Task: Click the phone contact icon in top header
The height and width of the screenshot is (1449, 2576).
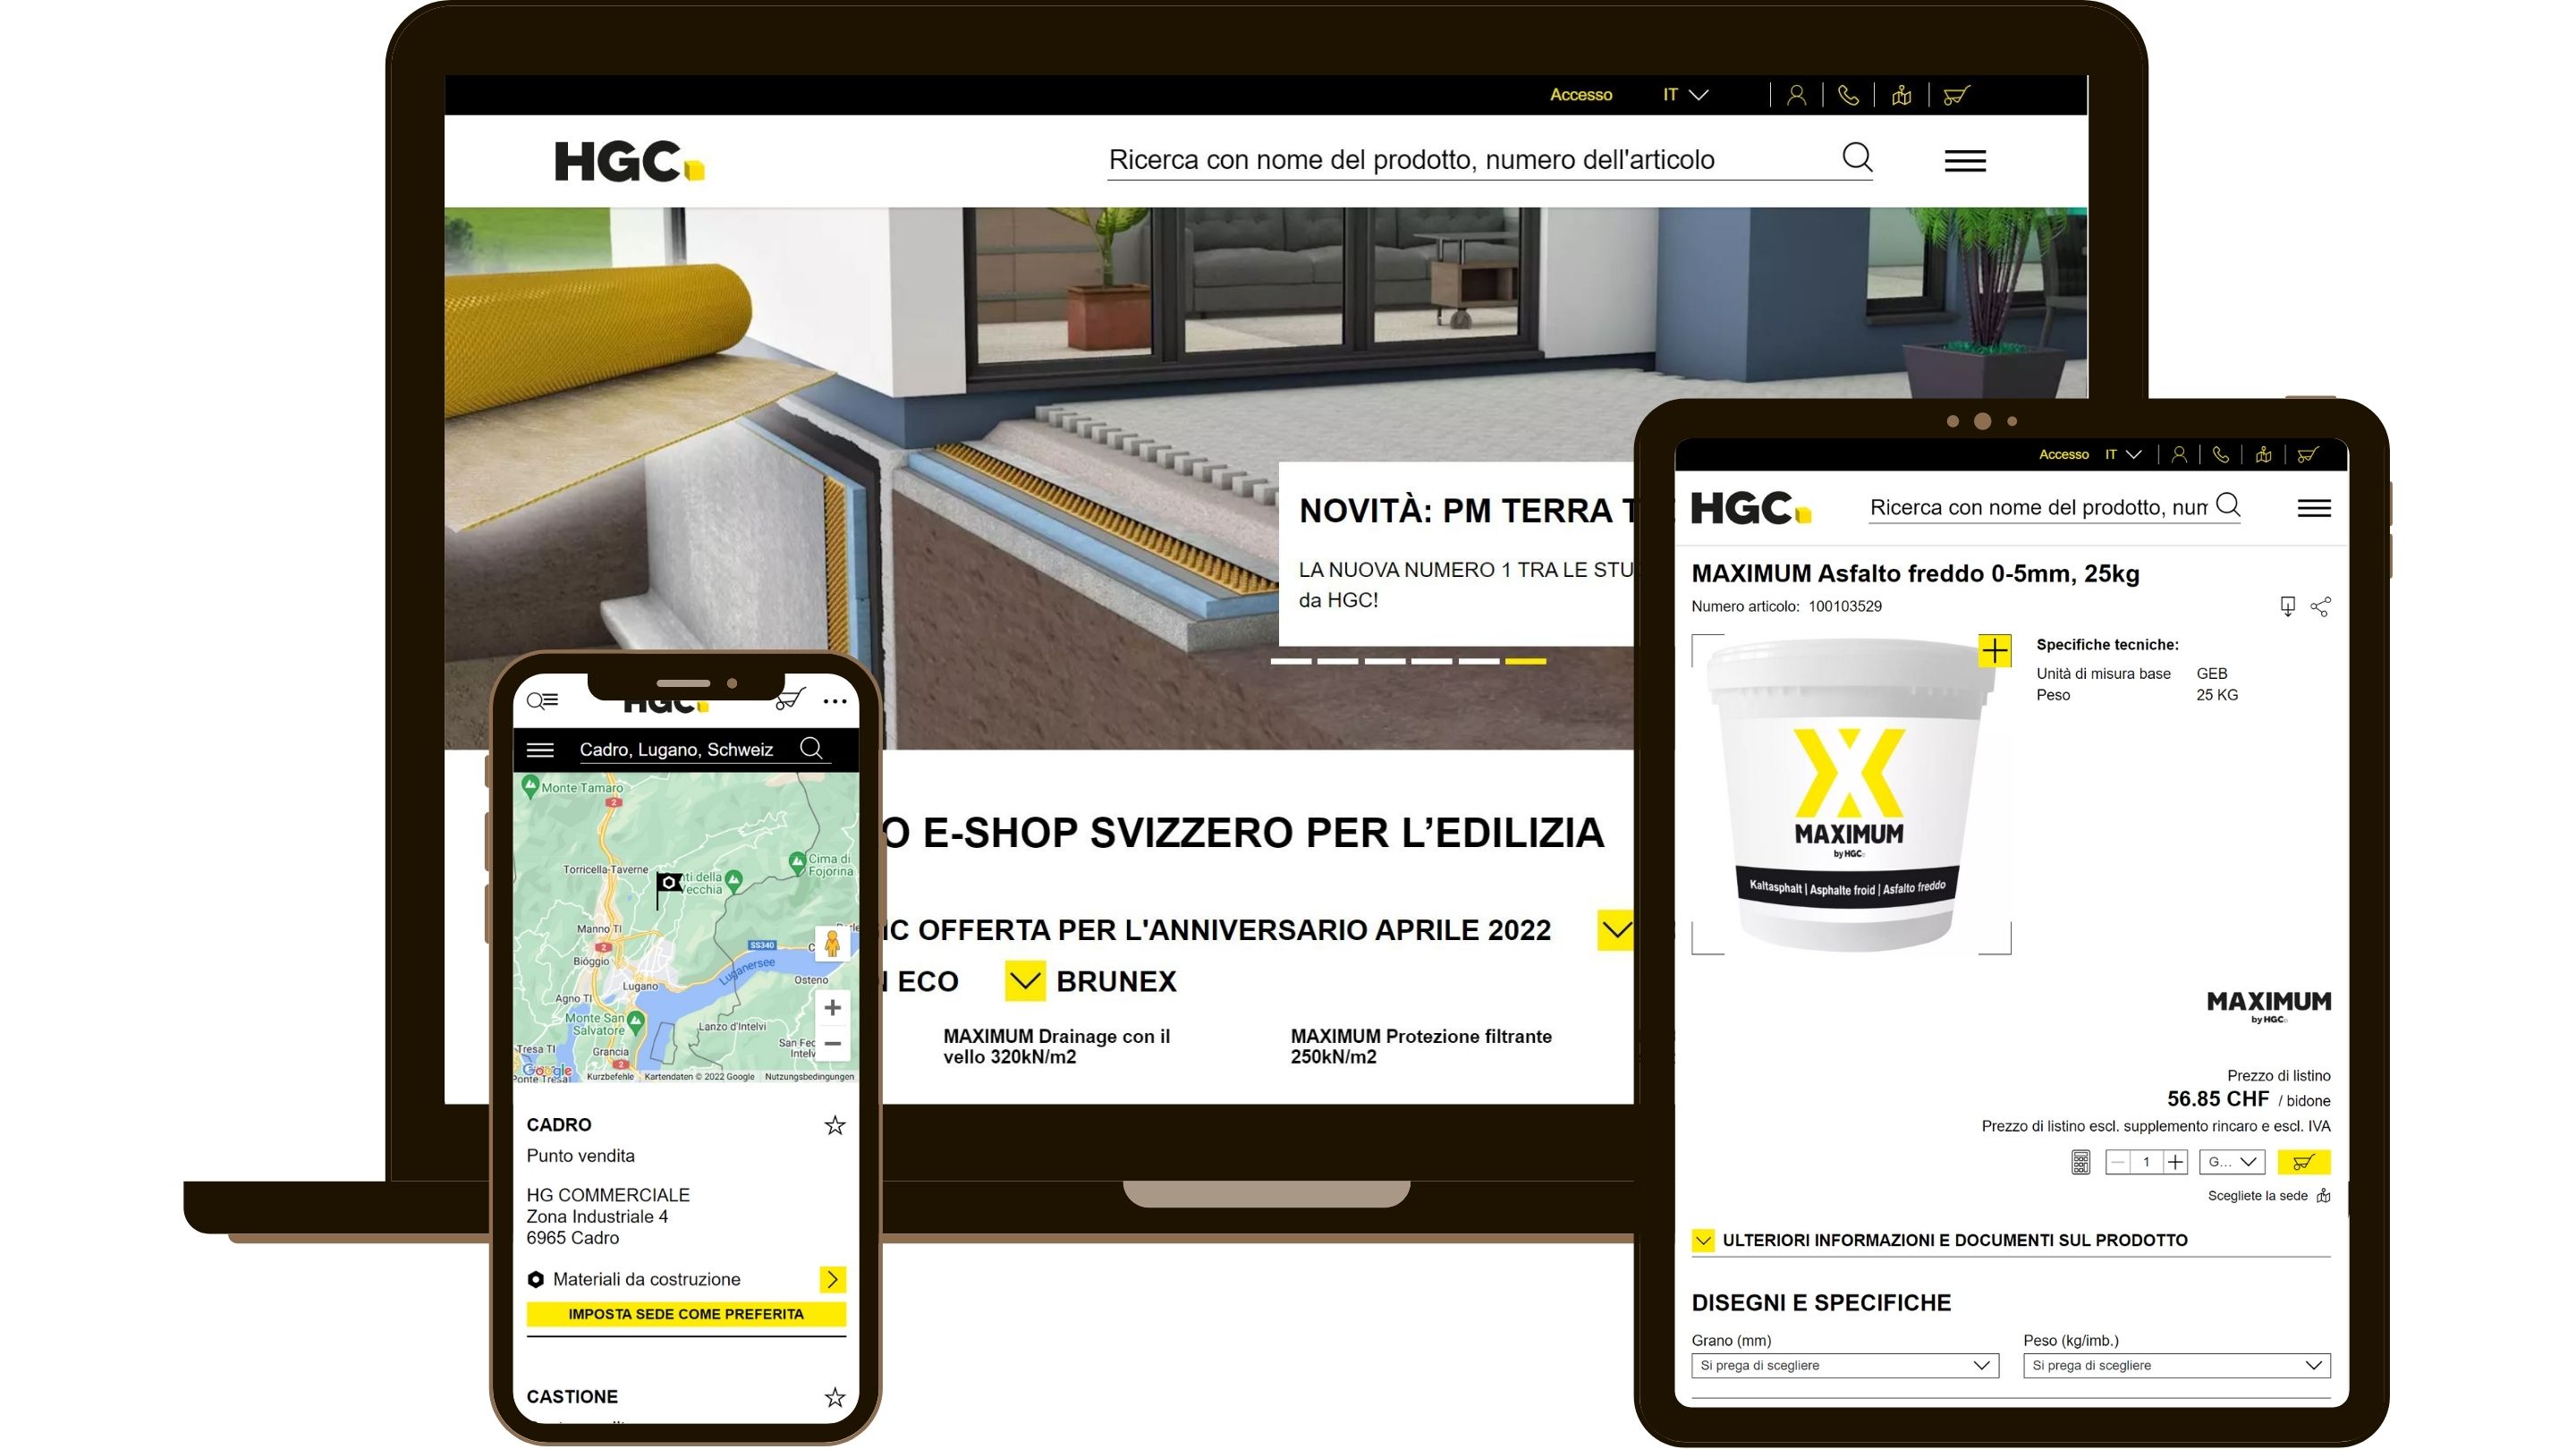Action: point(1849,95)
